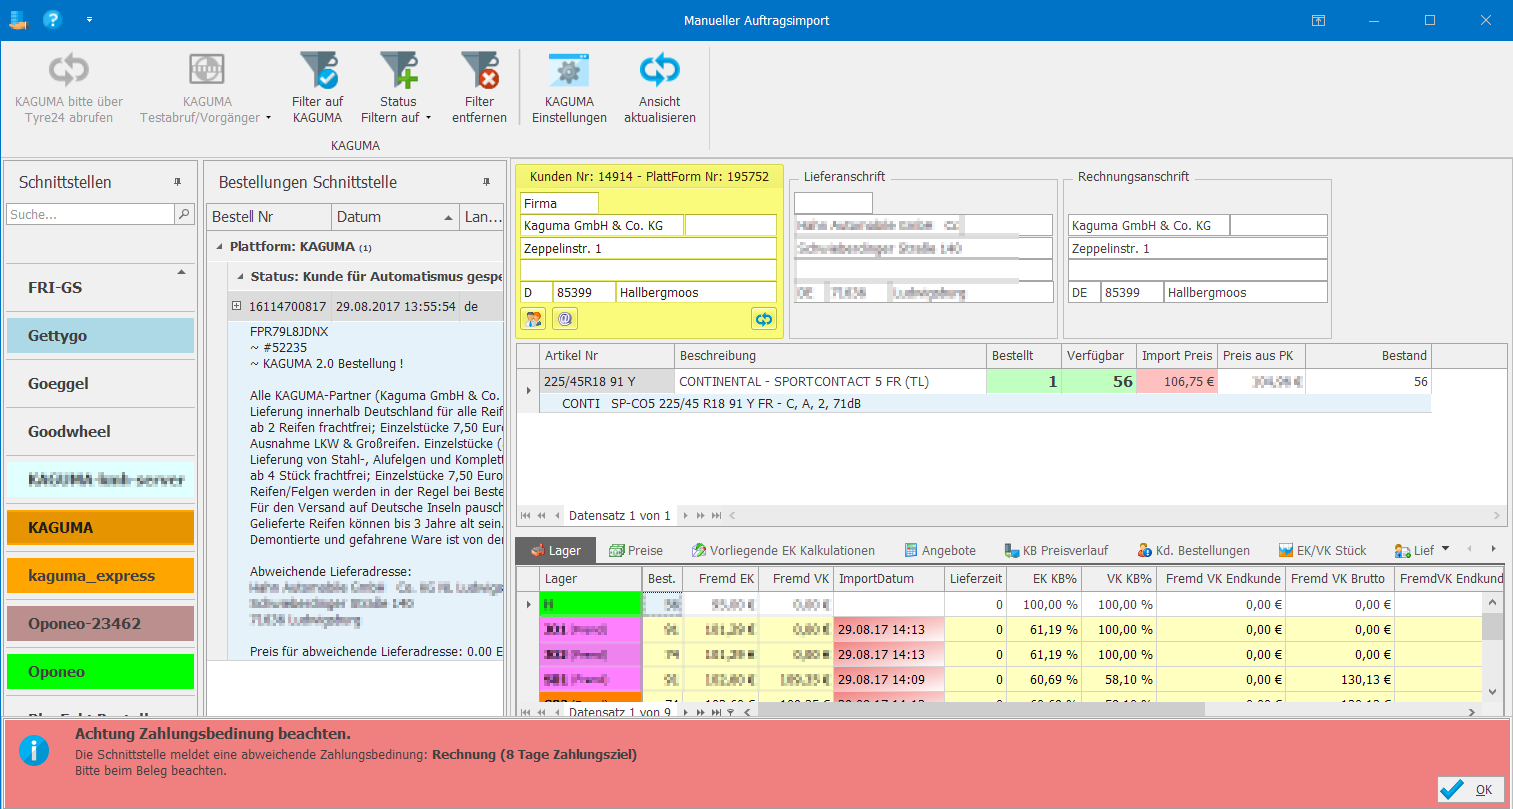The image size is (1513, 809).
Task: Switch to the 'EK/VK Stück' tab
Action: coord(1323,550)
